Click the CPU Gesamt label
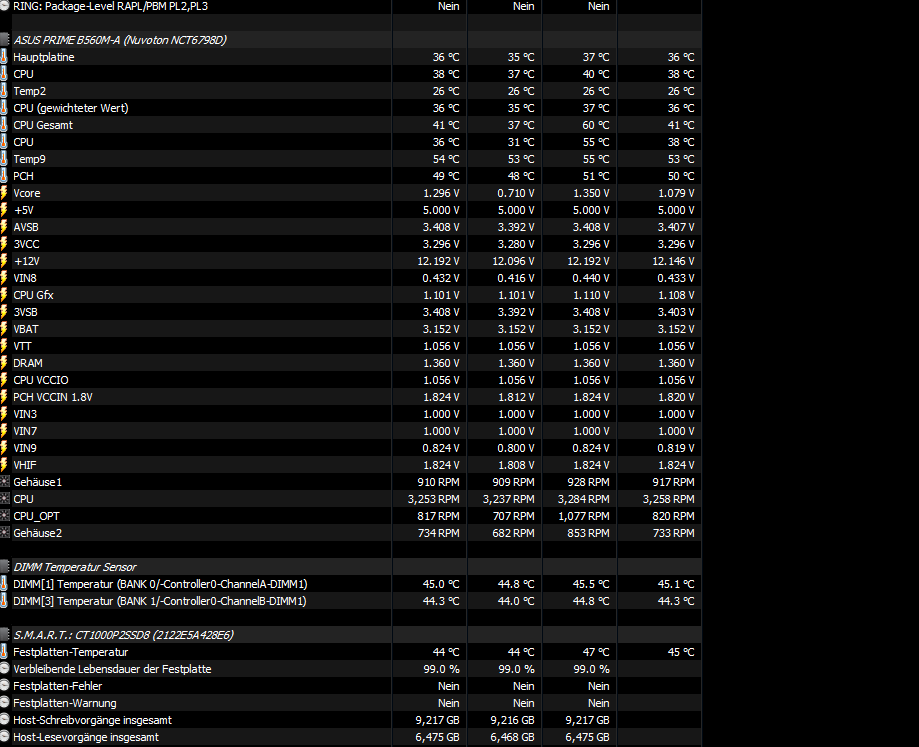The image size is (919, 747). [x=43, y=125]
